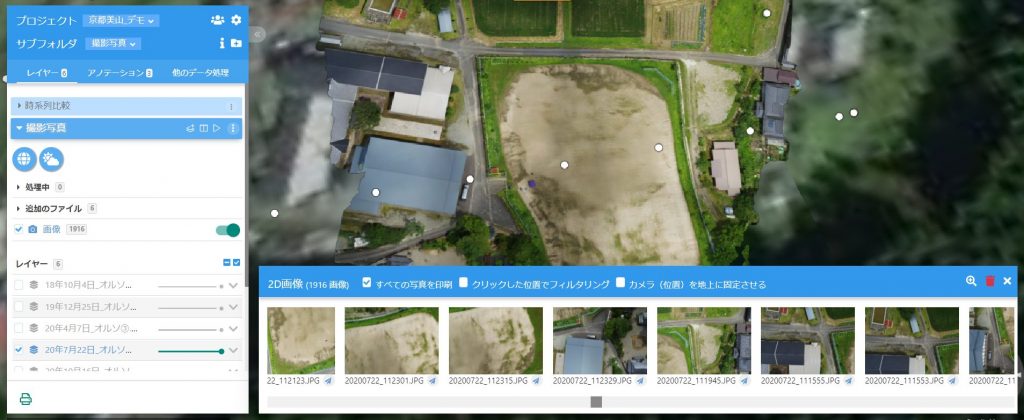Fly to photo 20200722_112329.JPG icon
Viewport: 1024px width, 420px height.
point(640,380)
